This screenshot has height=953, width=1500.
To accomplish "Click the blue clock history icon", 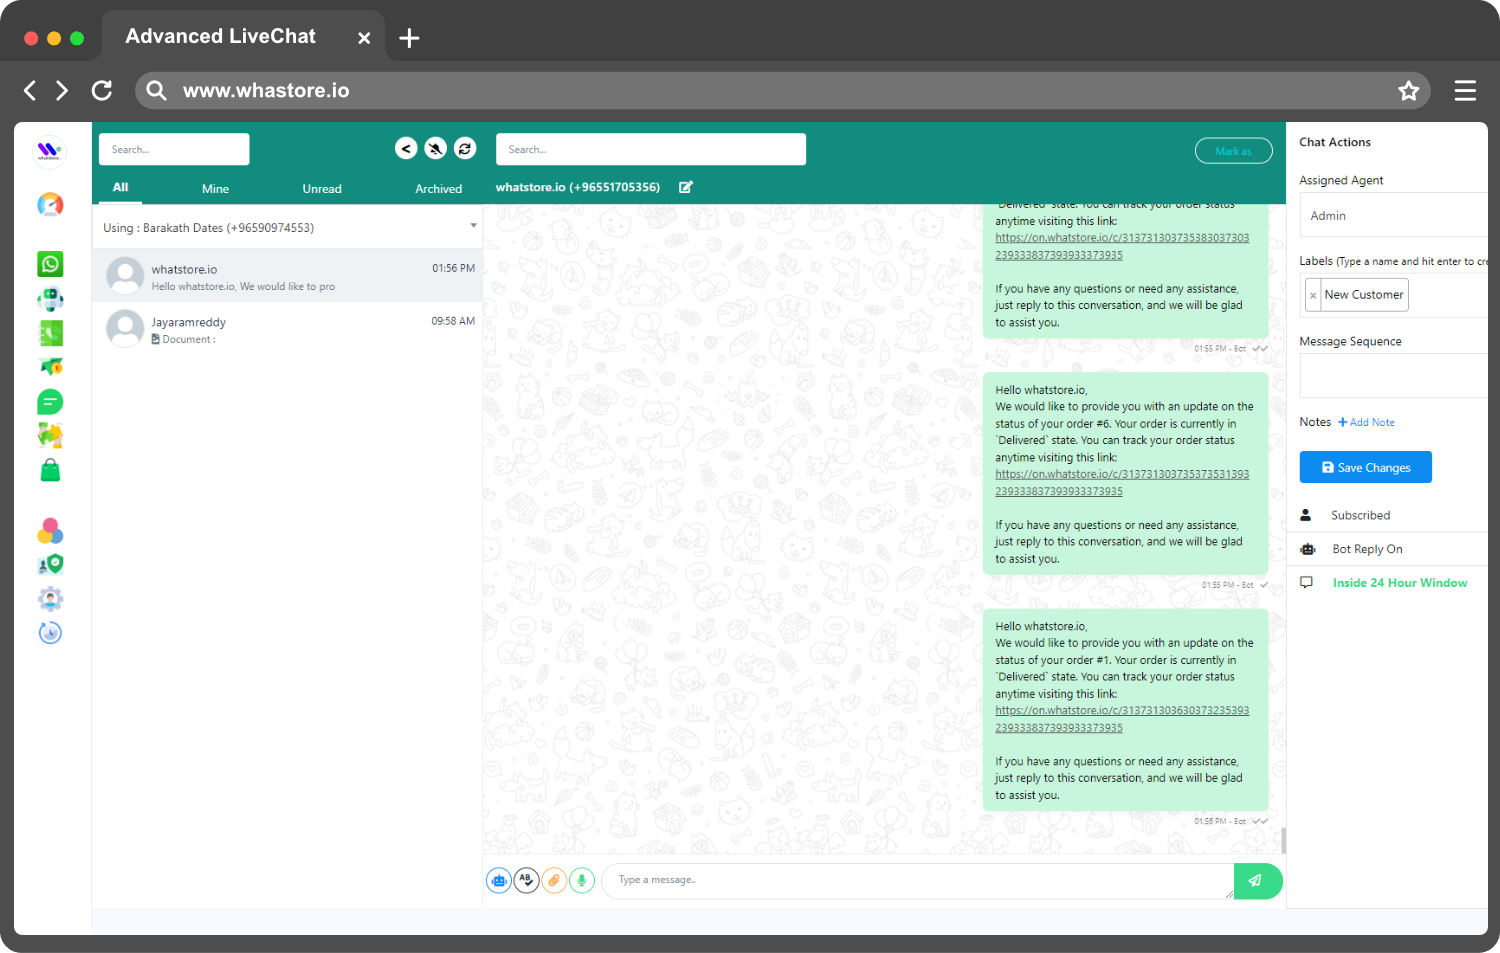I will click(50, 632).
